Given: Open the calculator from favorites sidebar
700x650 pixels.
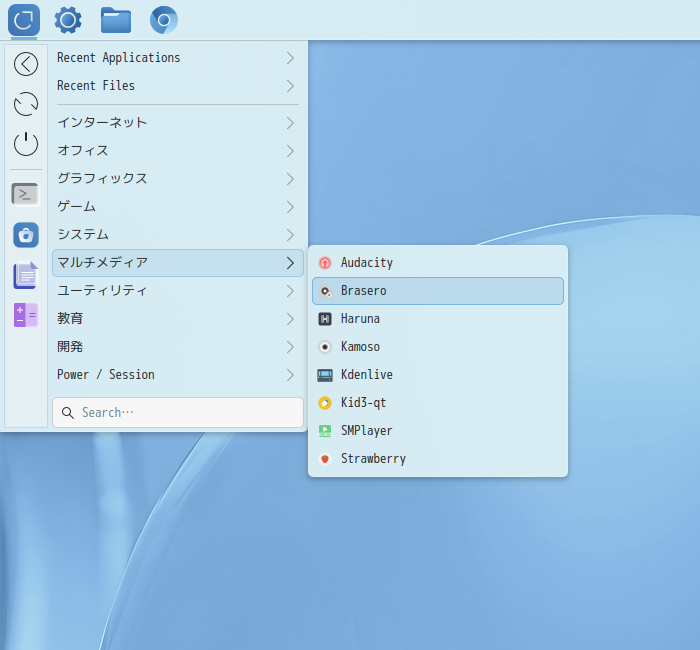Looking at the screenshot, I should pyautogui.click(x=25, y=315).
